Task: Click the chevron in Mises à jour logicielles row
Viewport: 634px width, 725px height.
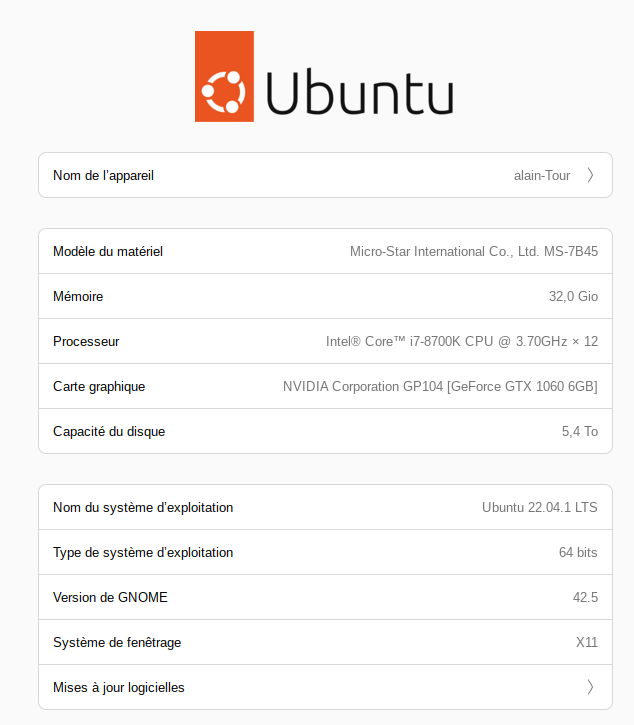Action: pyautogui.click(x=590, y=687)
